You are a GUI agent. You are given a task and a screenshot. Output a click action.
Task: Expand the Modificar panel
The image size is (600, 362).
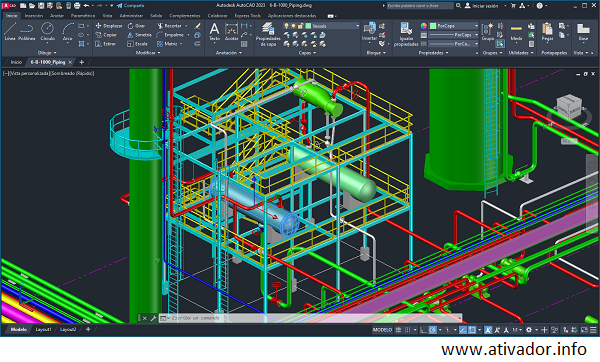pos(148,53)
